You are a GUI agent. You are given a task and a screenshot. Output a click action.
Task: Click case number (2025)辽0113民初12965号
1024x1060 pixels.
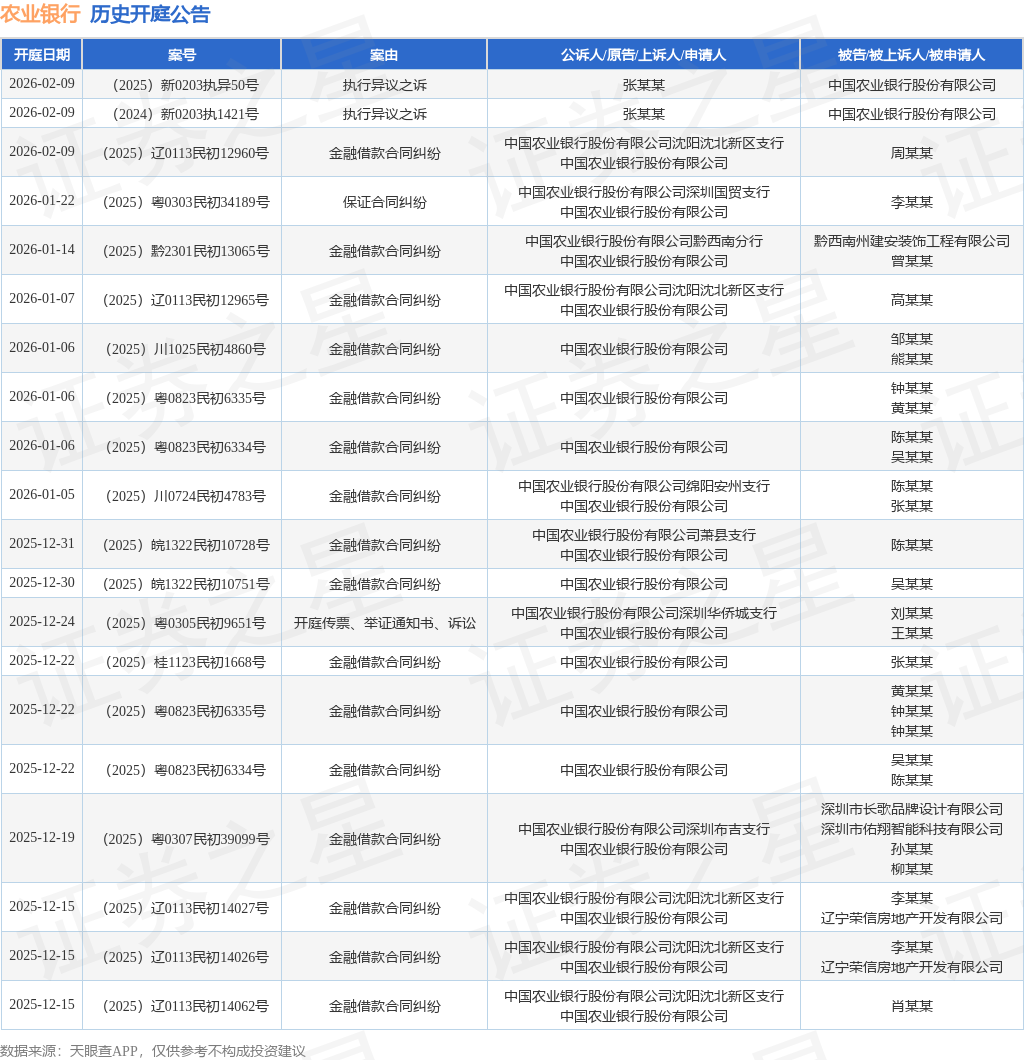click(182, 300)
